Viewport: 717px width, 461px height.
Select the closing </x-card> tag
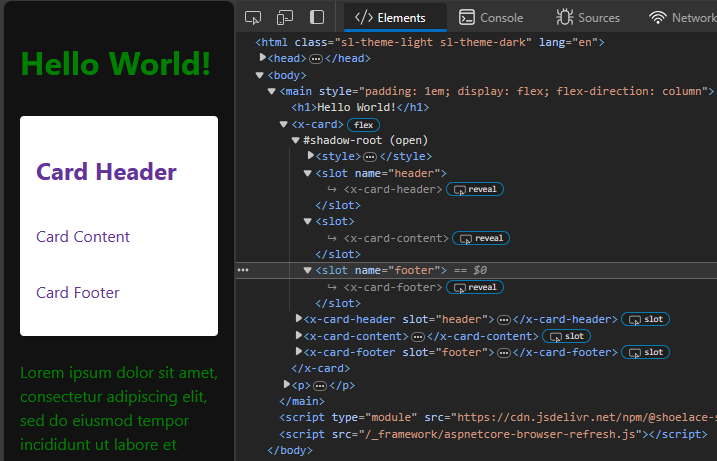321,369
